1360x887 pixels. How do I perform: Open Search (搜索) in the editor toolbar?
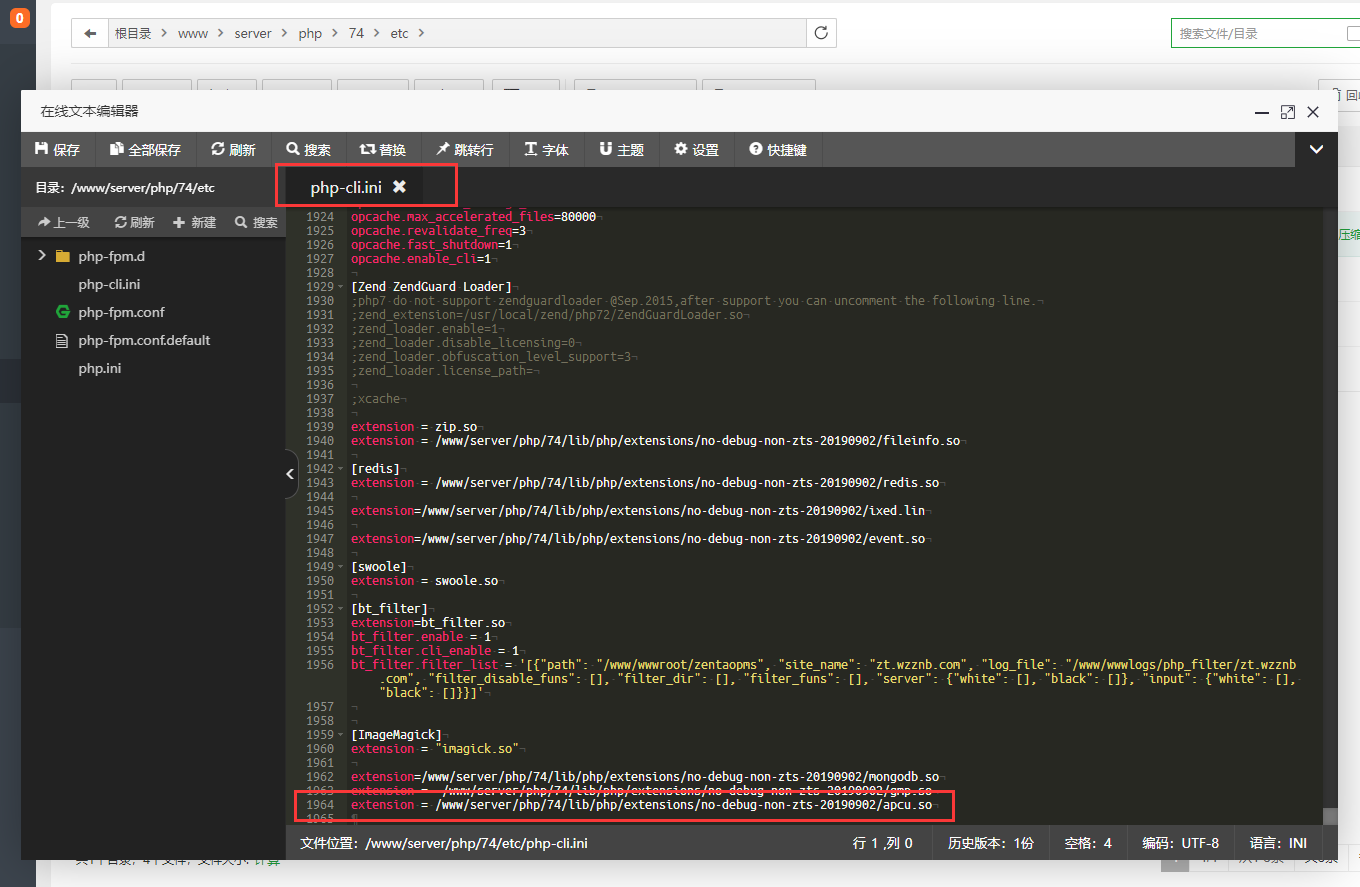tap(308, 150)
